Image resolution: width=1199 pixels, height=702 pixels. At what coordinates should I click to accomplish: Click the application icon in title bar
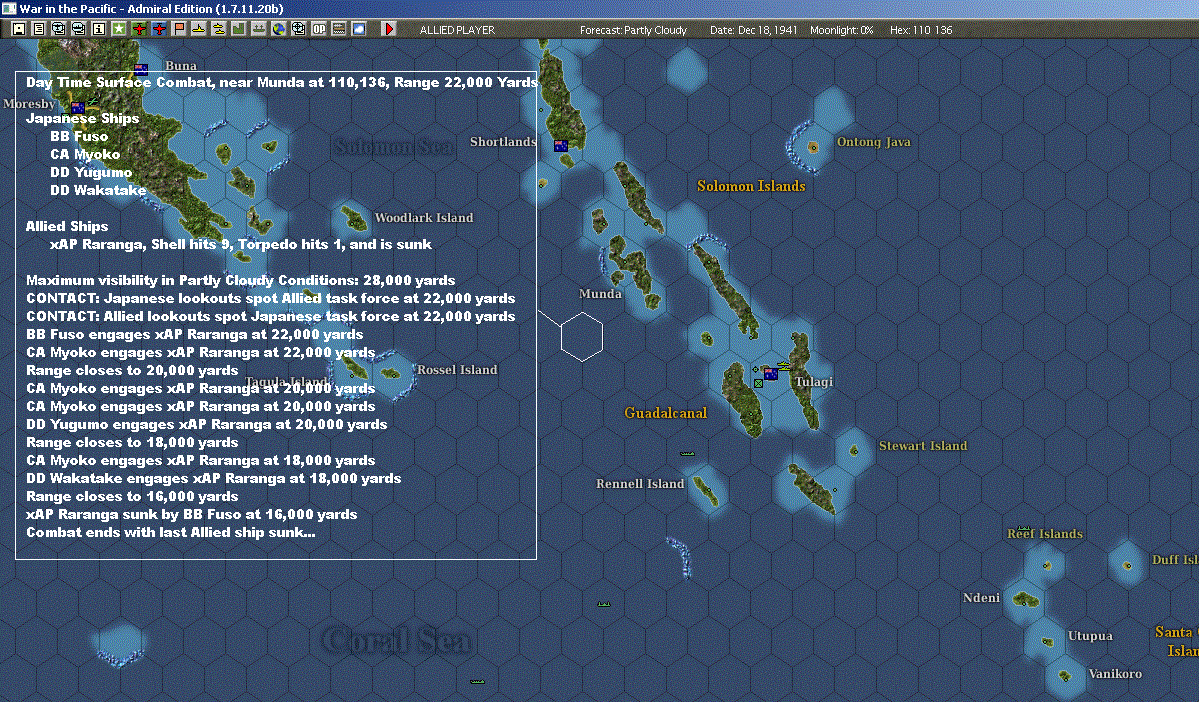click(x=8, y=8)
